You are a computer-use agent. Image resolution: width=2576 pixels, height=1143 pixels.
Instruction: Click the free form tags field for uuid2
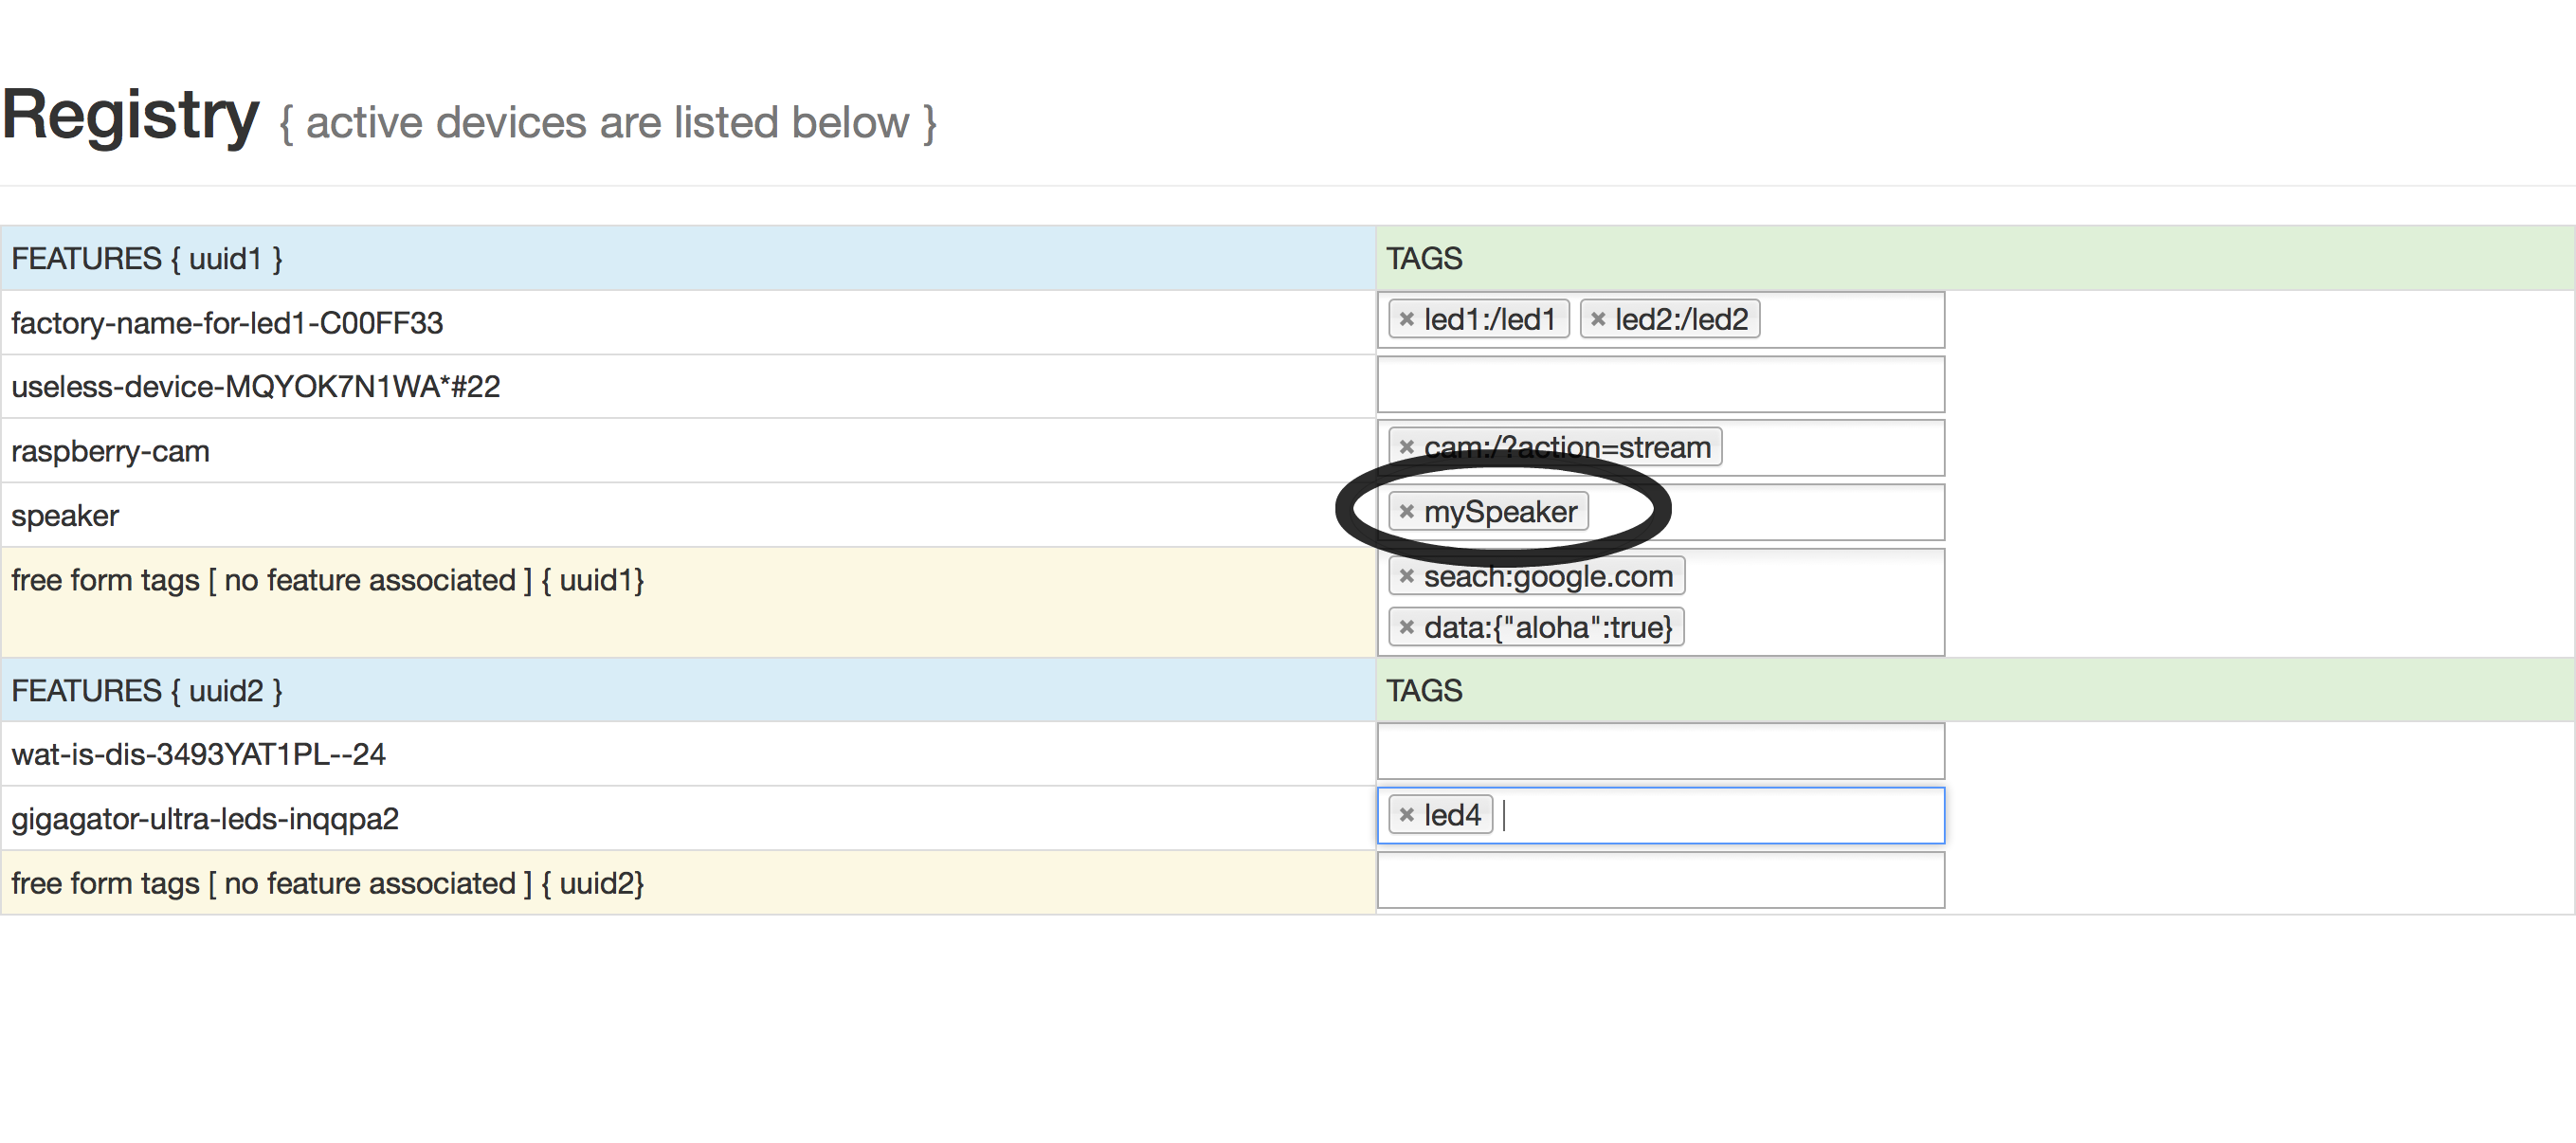point(1660,880)
